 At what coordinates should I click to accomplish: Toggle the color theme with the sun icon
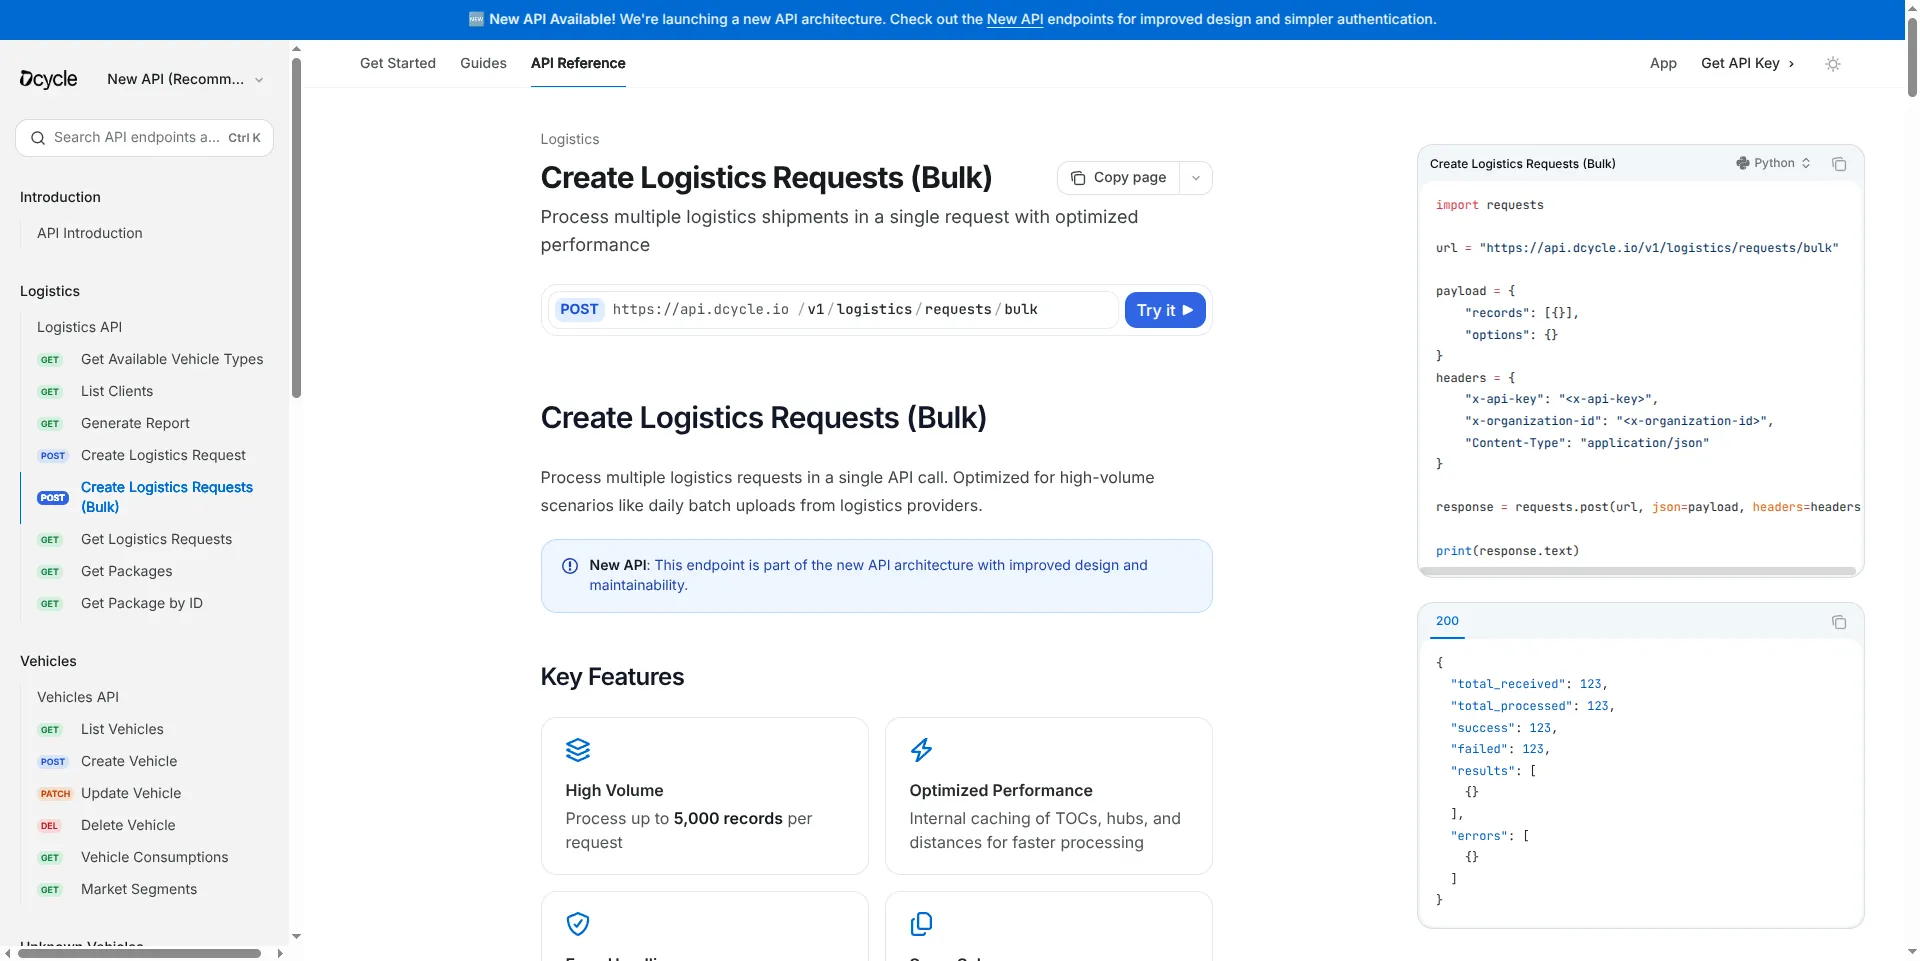tap(1833, 63)
